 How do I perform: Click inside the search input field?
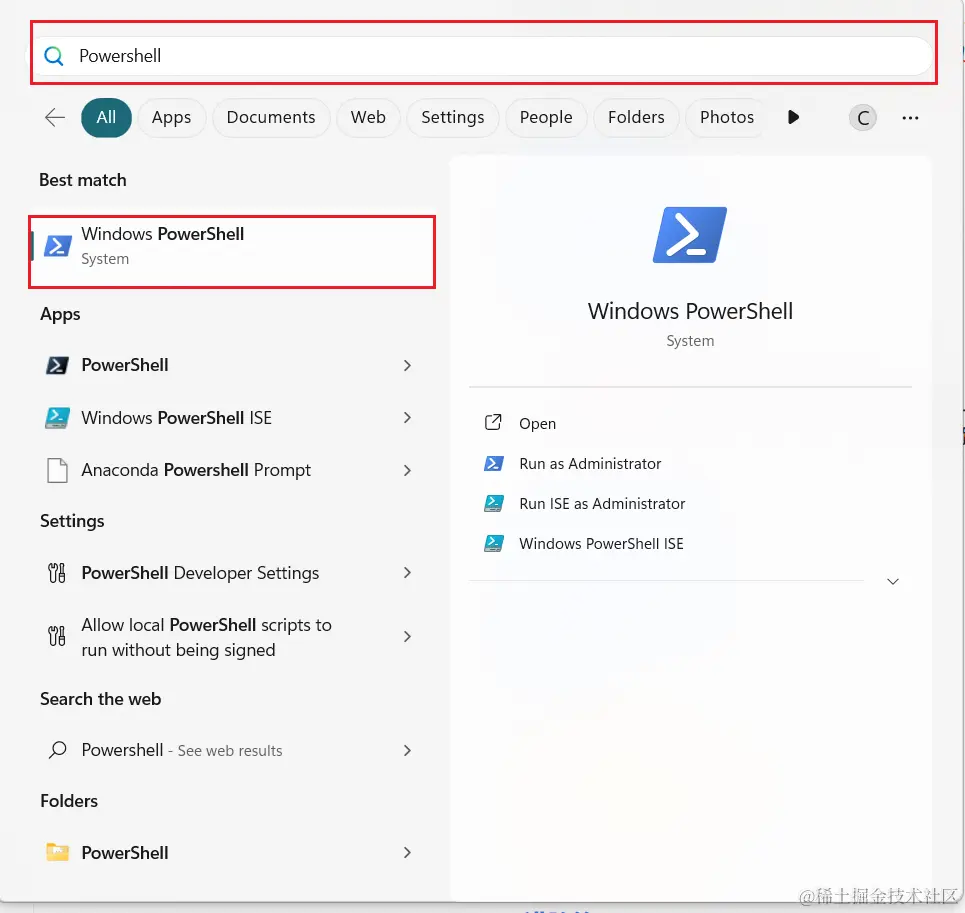400,56
